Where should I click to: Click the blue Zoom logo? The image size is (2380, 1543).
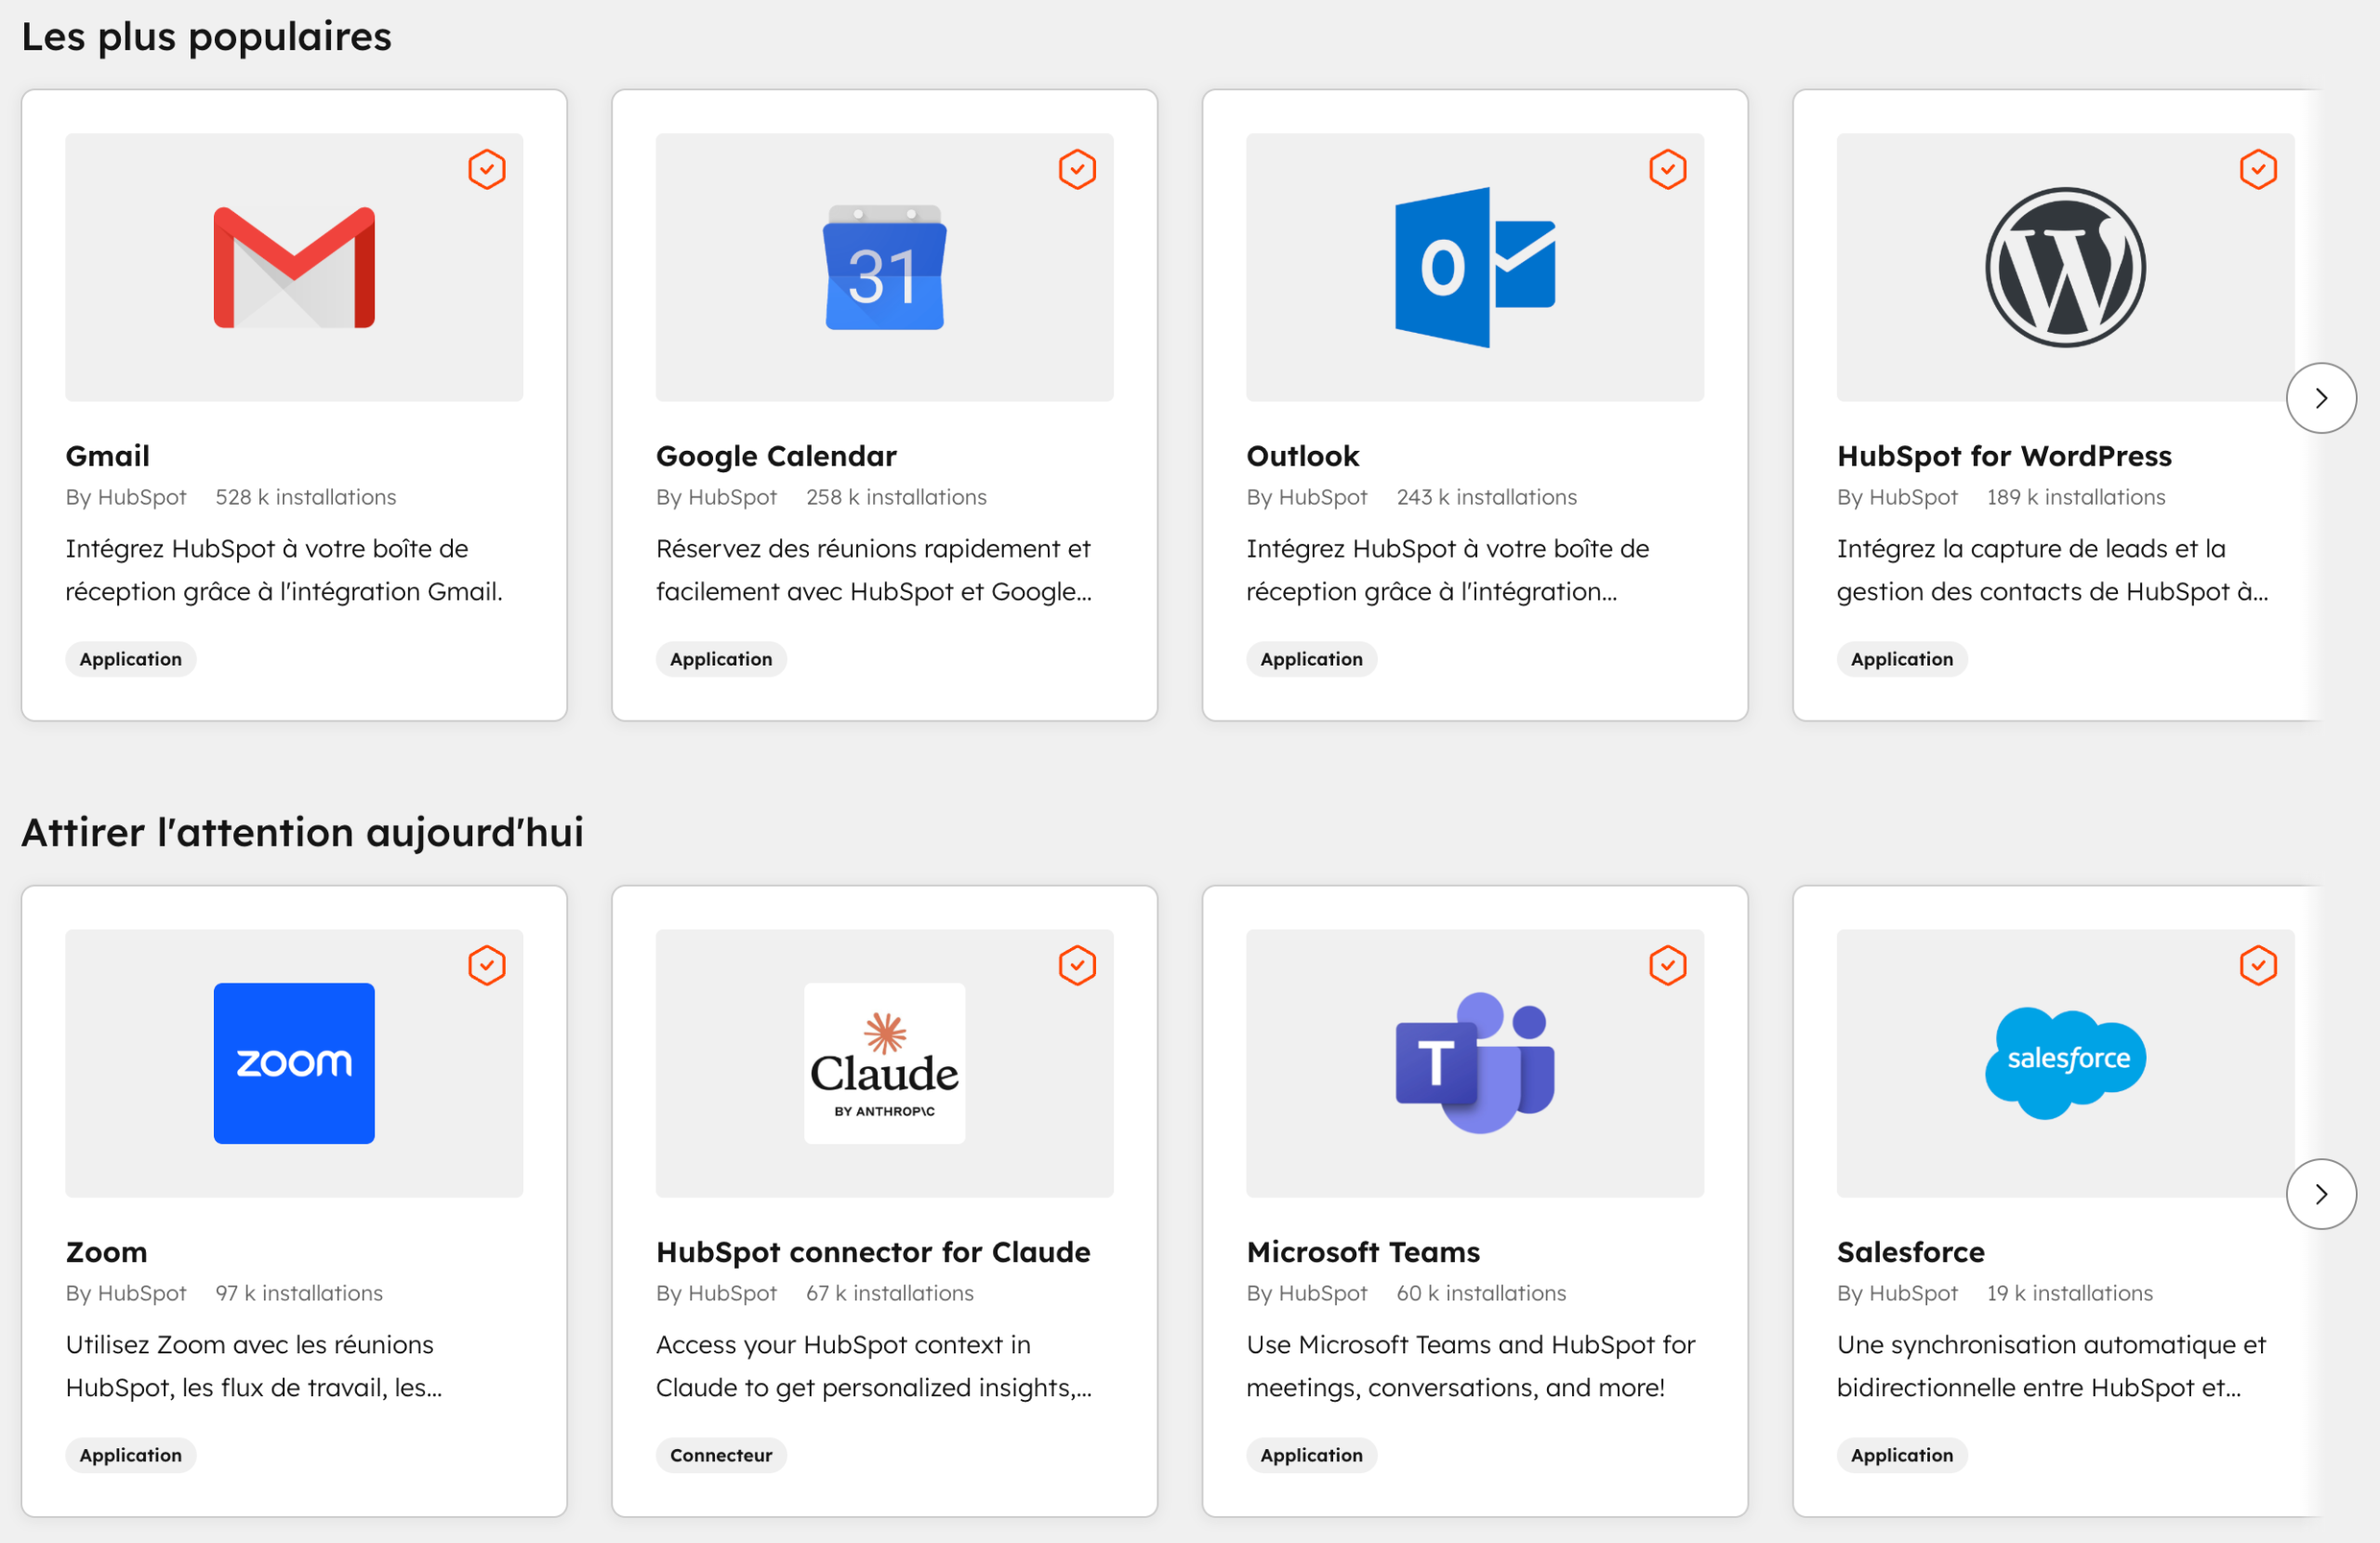click(294, 1063)
